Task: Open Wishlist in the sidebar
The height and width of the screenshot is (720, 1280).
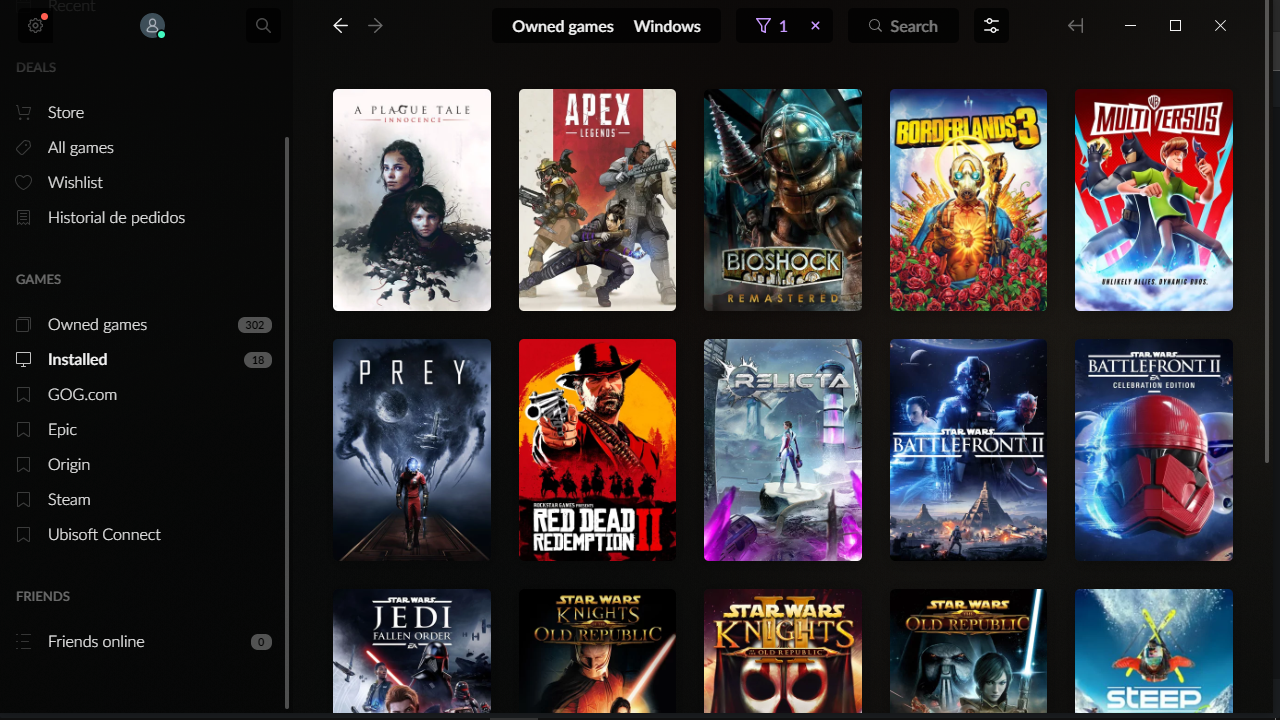Action: pyautogui.click(x=75, y=182)
